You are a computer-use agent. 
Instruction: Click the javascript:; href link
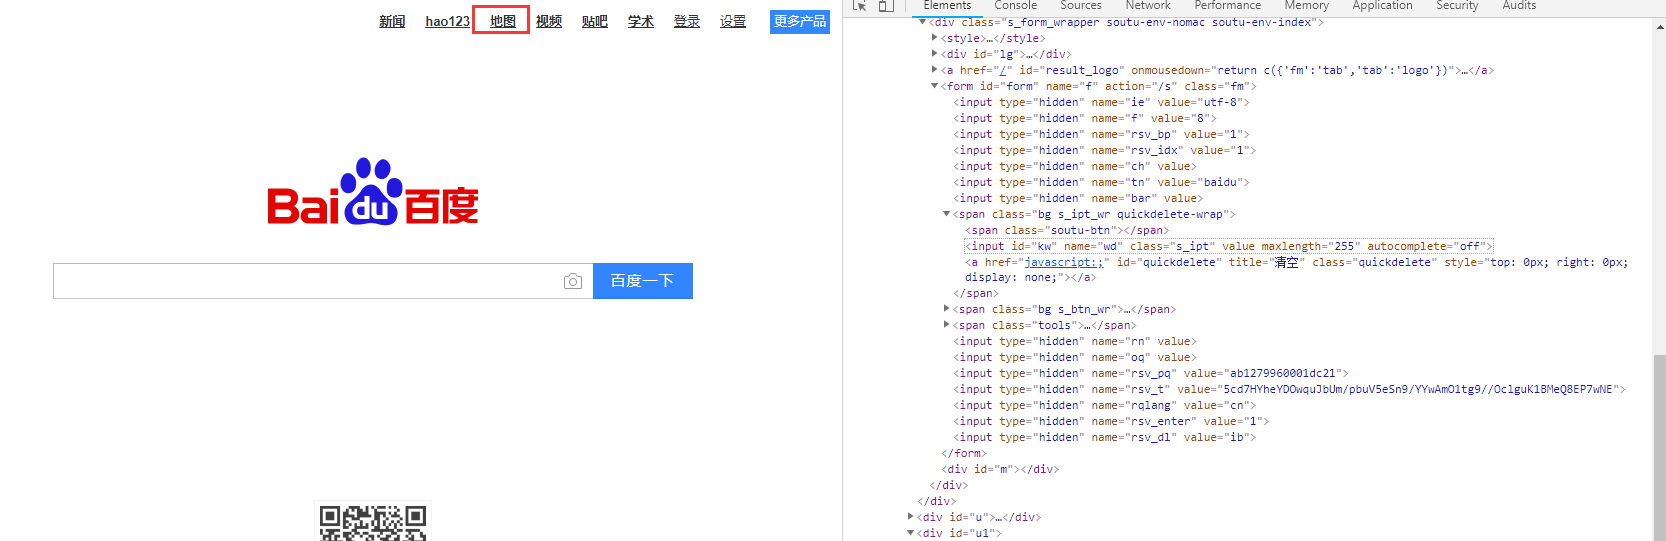(1063, 262)
